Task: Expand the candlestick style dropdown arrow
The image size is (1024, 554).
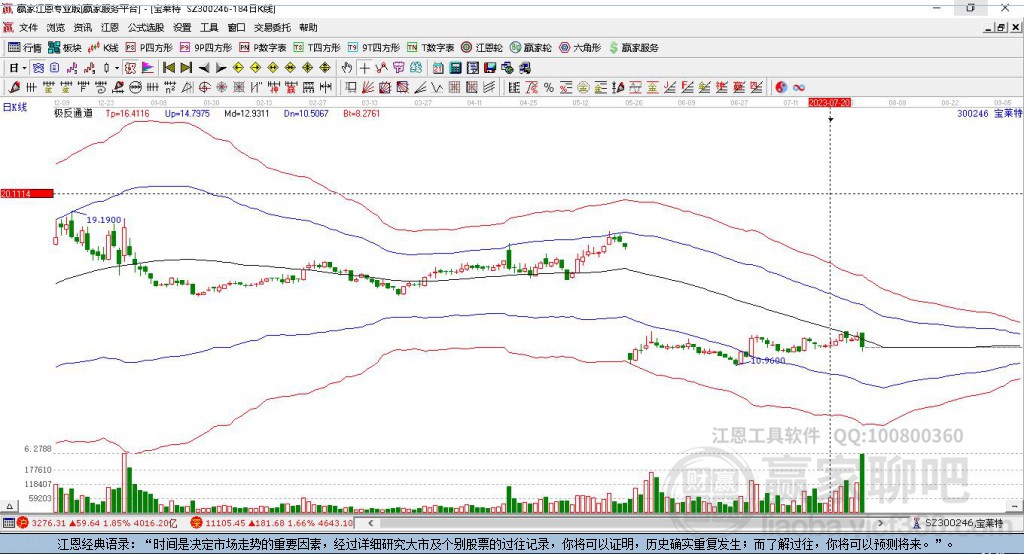Action: pyautogui.click(x=117, y=68)
